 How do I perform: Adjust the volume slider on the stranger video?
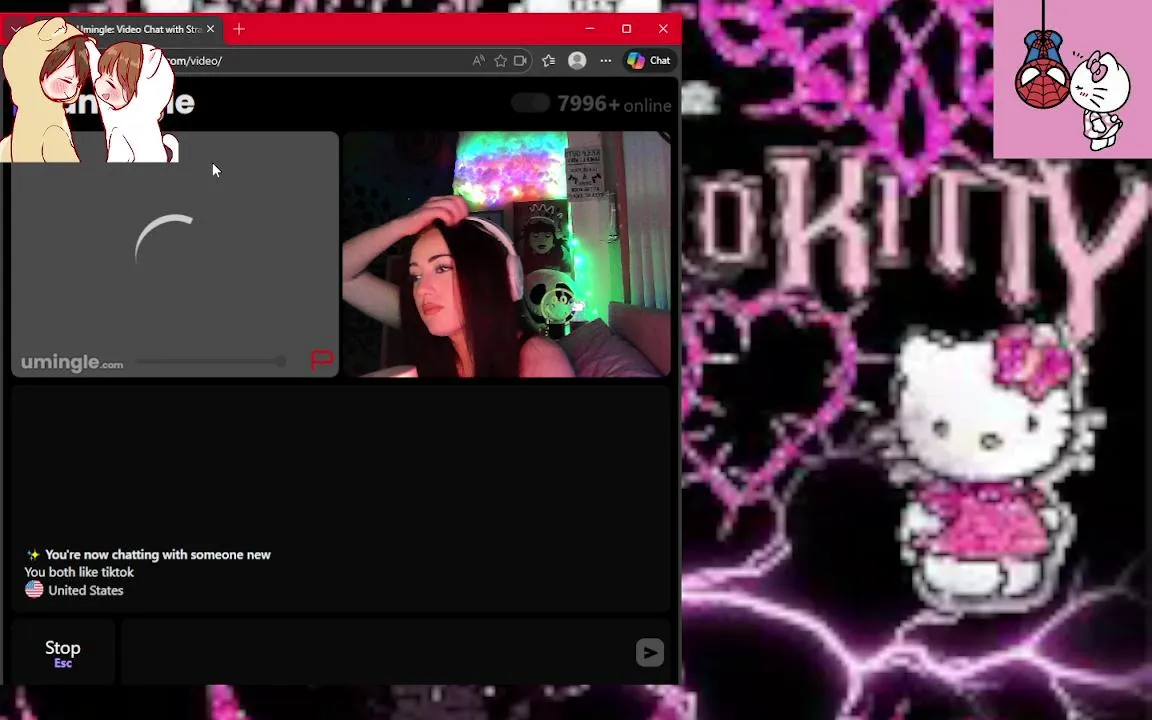(212, 361)
